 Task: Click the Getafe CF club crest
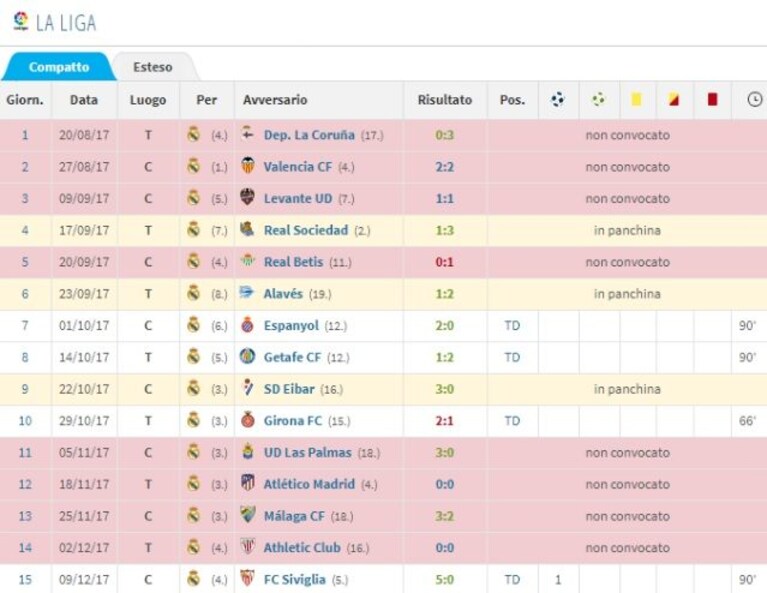click(x=248, y=356)
